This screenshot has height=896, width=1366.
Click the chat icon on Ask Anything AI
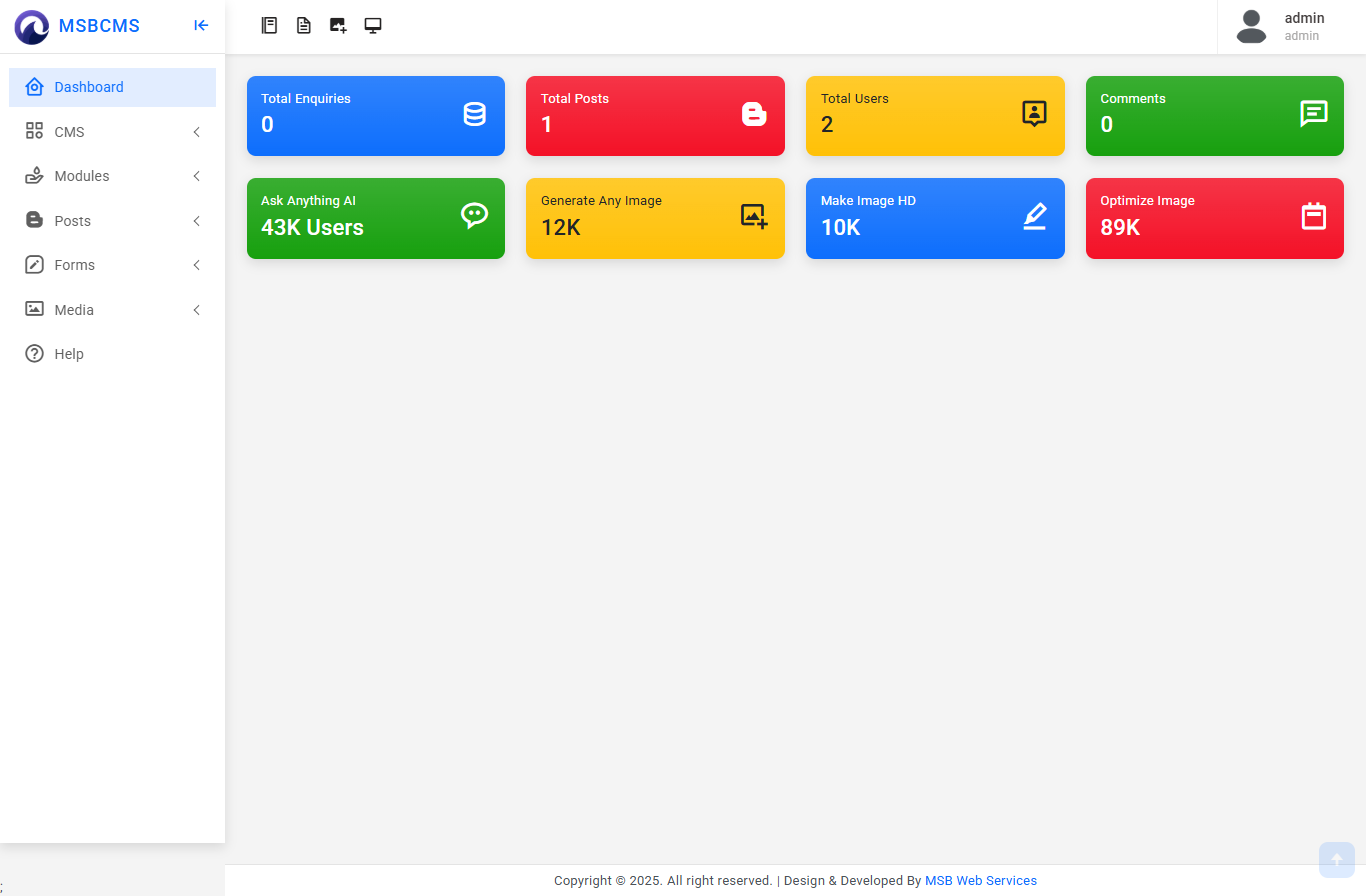474,216
